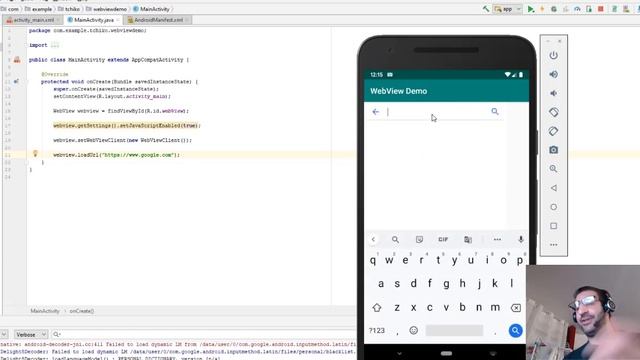
Task: Click the GIF button on keyboard toolbar
Action: click(443, 240)
